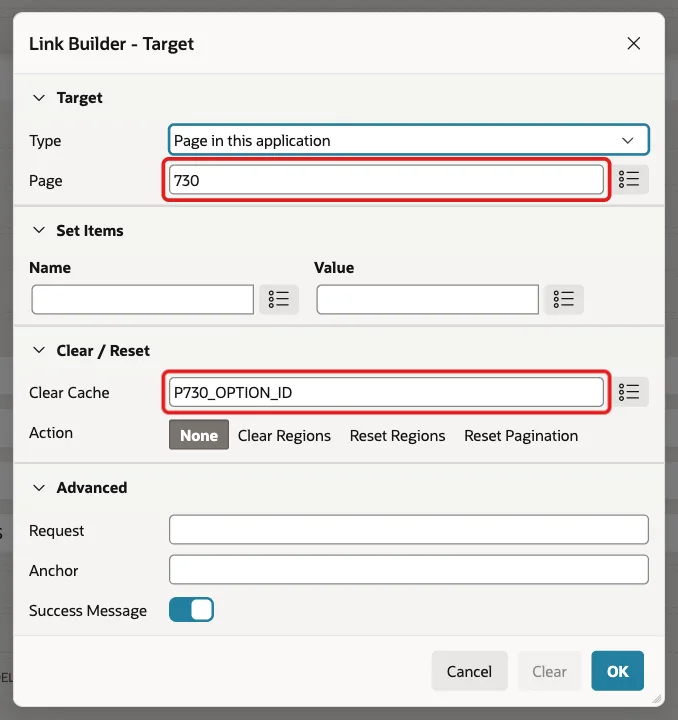Focus the Anchor input field
This screenshot has width=678, height=720.
pos(409,569)
